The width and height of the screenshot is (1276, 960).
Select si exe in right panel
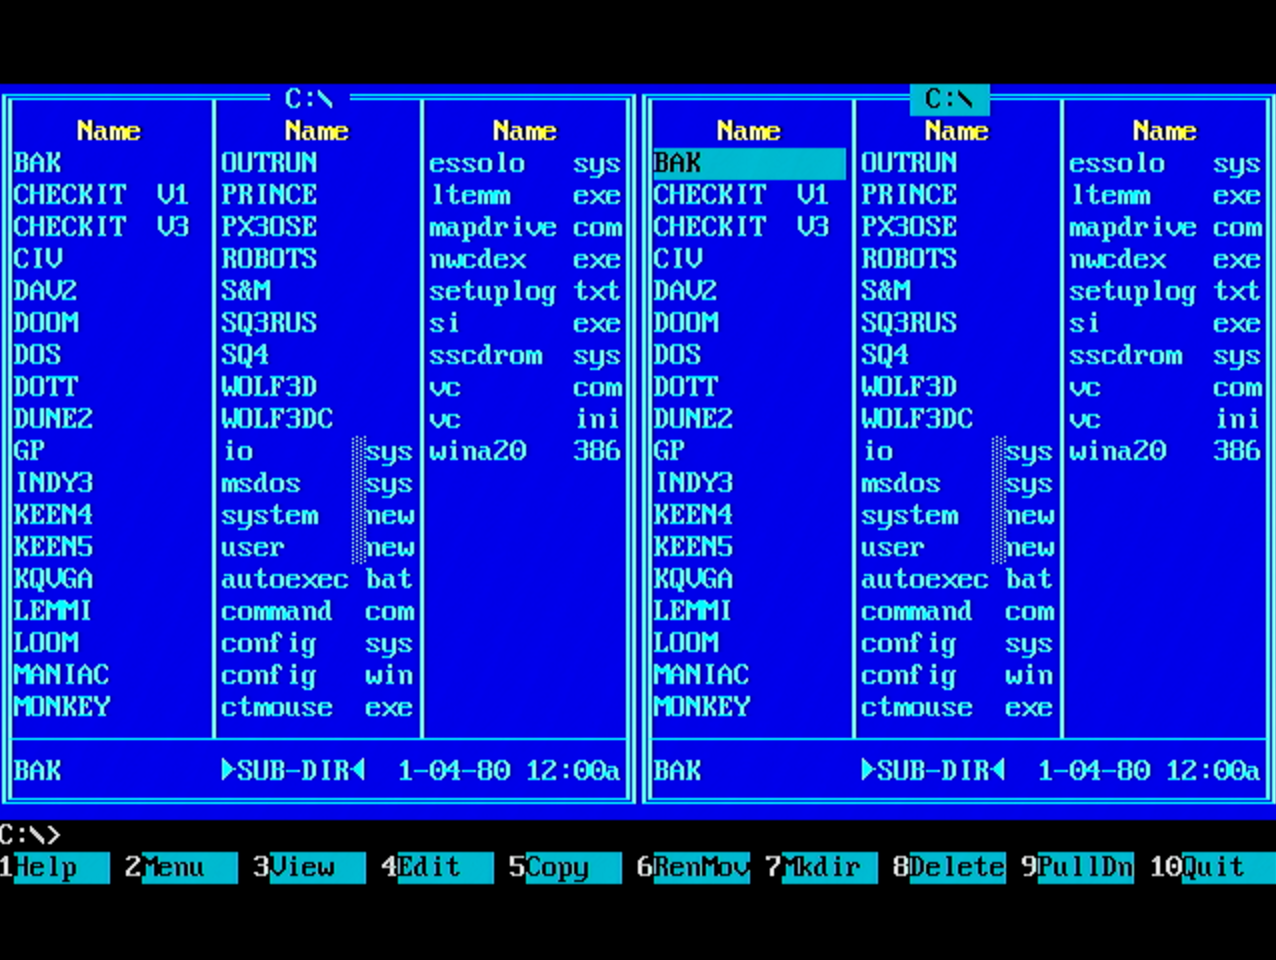tap(1165, 323)
